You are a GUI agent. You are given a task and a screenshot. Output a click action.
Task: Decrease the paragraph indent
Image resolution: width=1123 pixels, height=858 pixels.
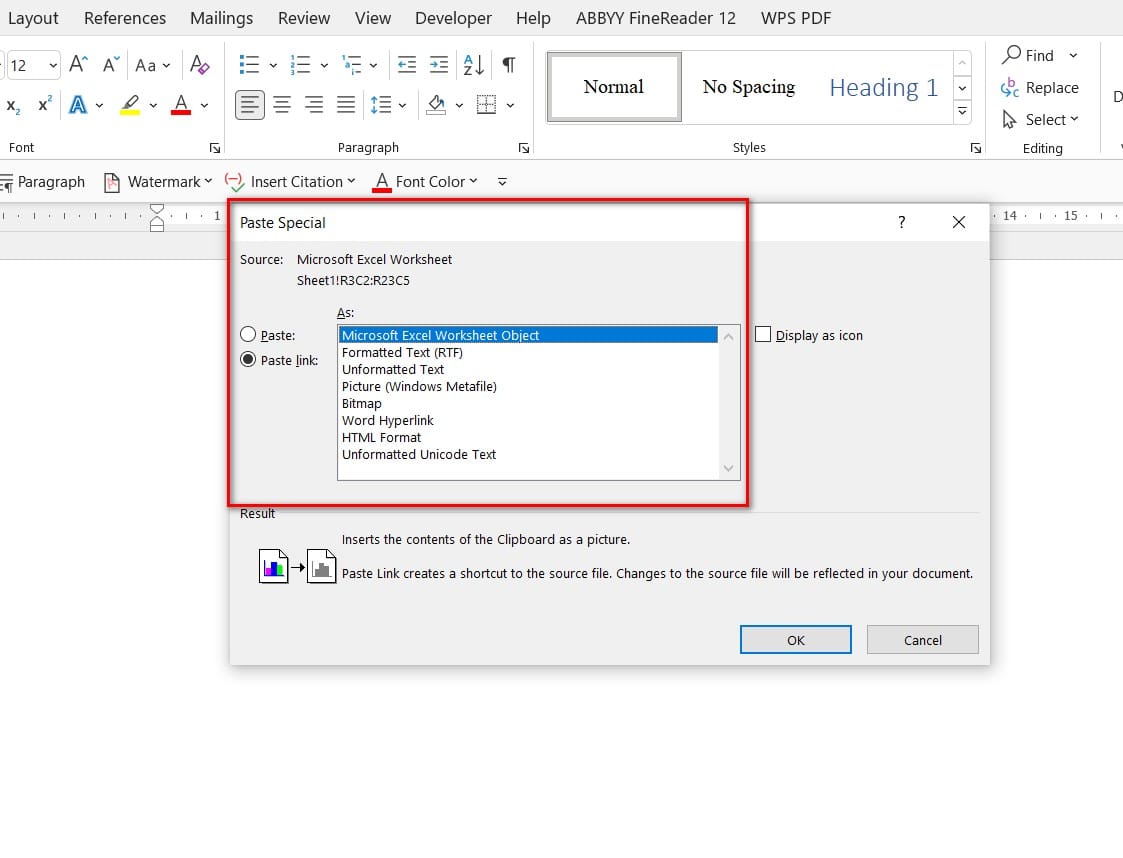pyautogui.click(x=407, y=64)
